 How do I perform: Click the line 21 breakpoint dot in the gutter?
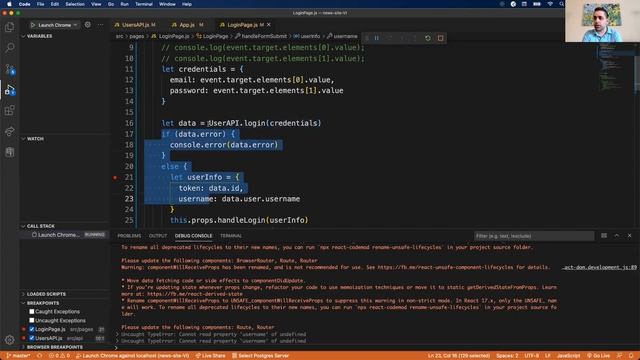[x=115, y=177]
